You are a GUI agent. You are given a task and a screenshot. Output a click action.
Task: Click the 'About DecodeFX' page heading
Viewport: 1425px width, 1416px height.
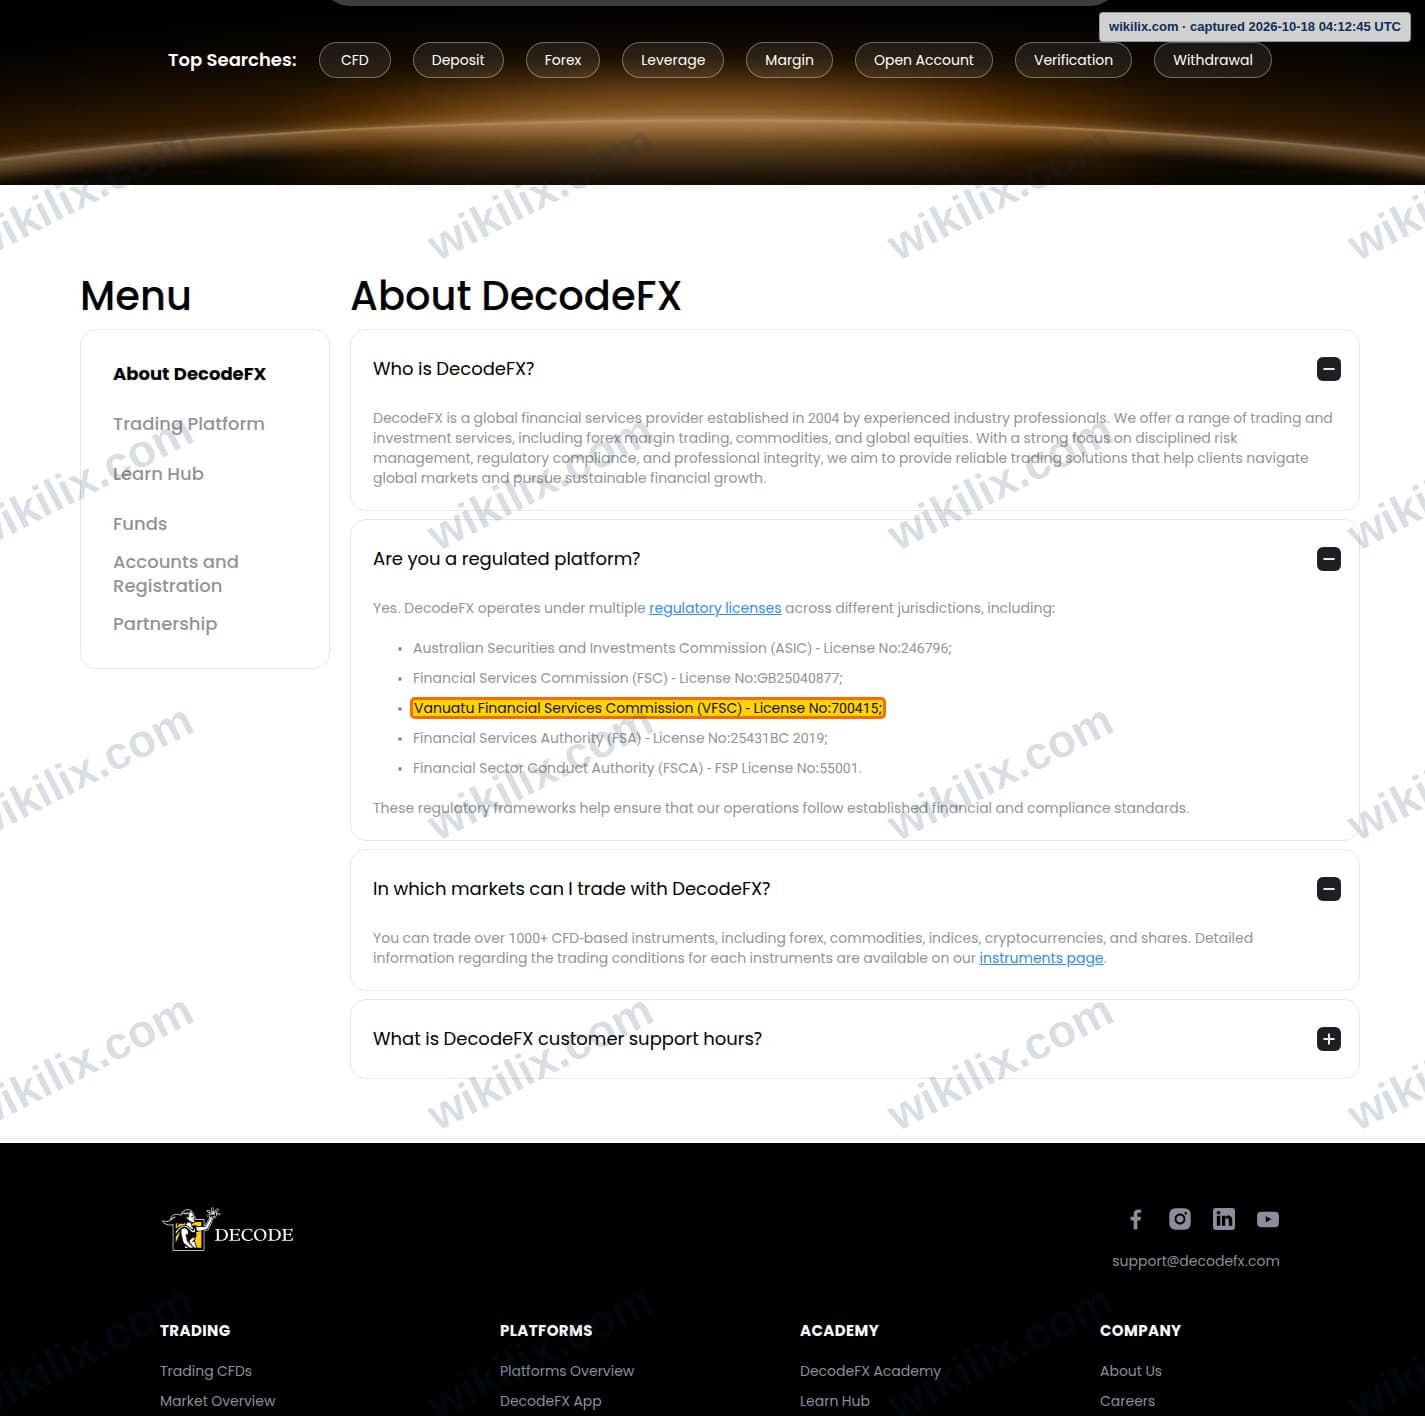(x=516, y=296)
